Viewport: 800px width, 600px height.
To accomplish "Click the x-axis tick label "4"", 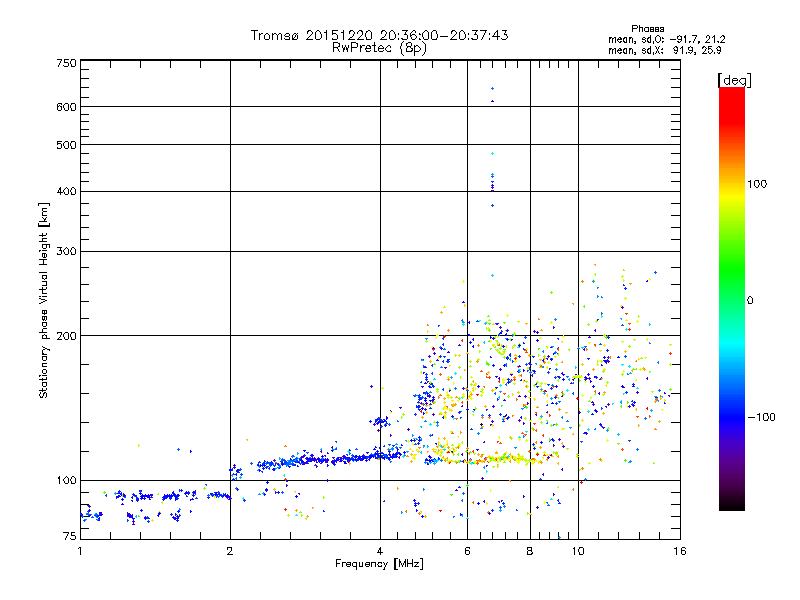I will 380,551.
